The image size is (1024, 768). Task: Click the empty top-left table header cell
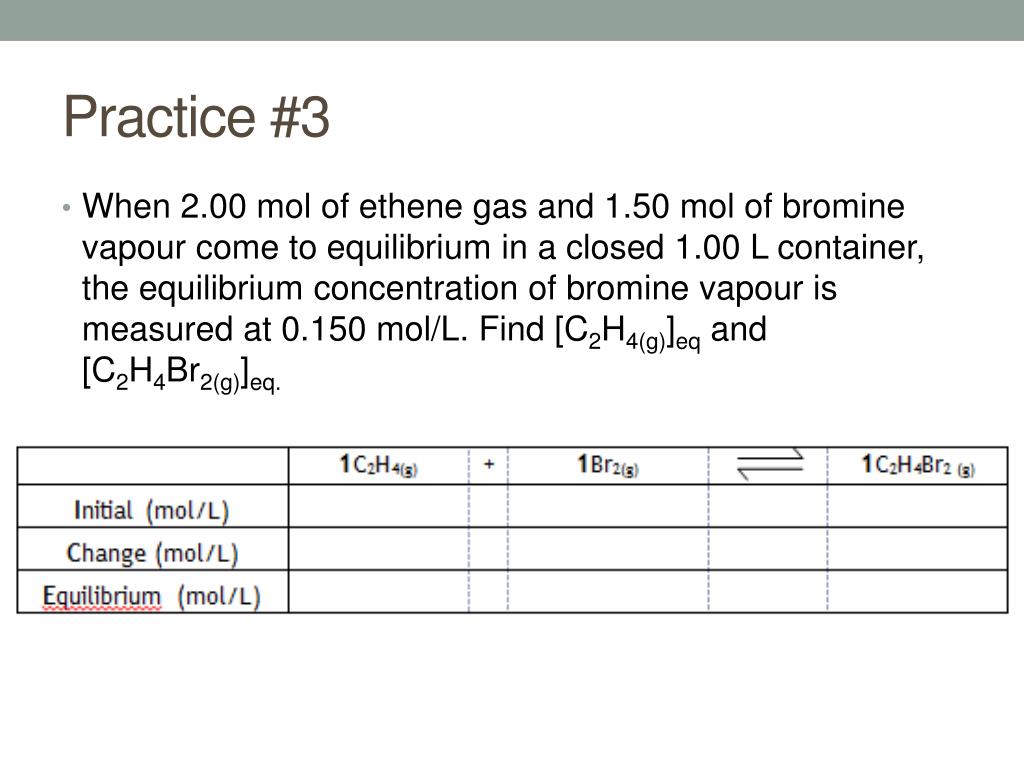click(153, 466)
